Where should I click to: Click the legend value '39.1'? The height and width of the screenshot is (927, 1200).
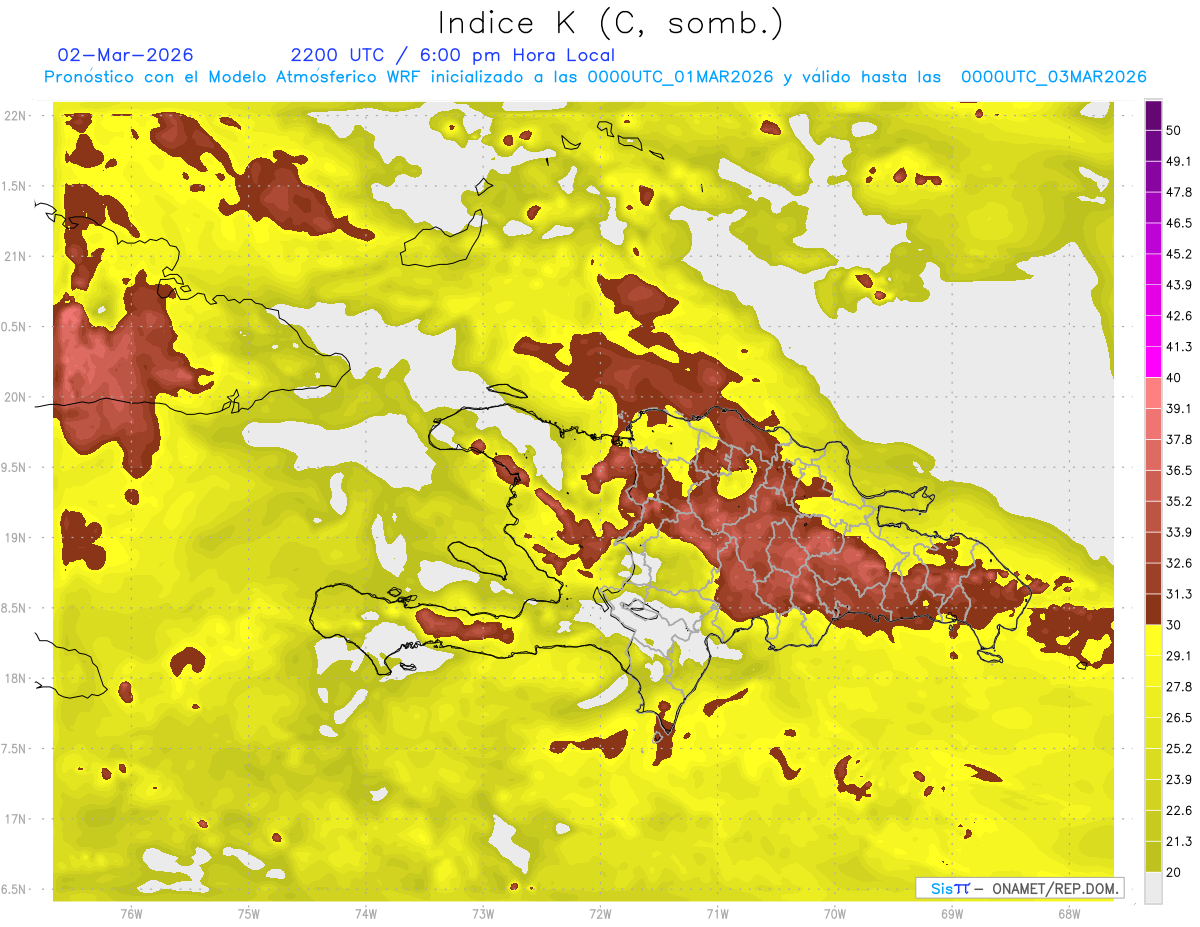(x=1180, y=409)
